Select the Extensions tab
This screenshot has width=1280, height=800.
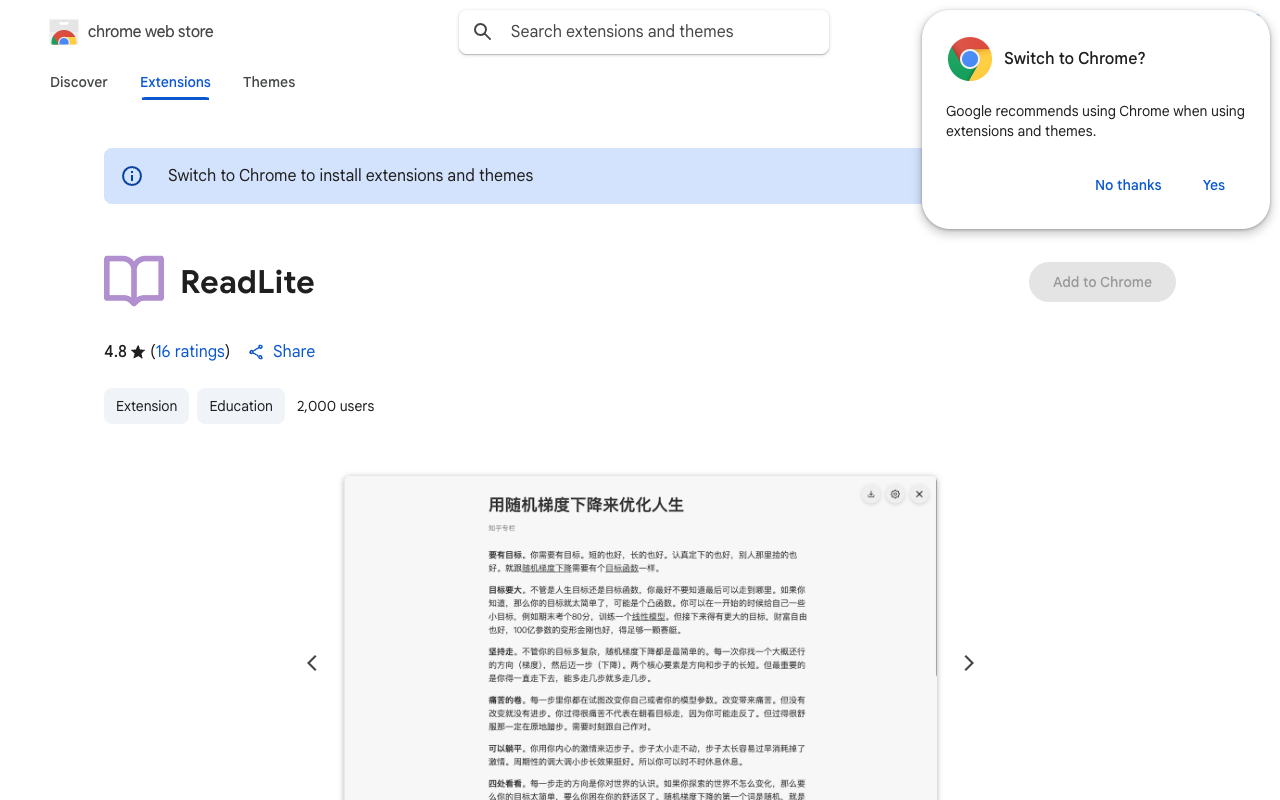coord(175,82)
